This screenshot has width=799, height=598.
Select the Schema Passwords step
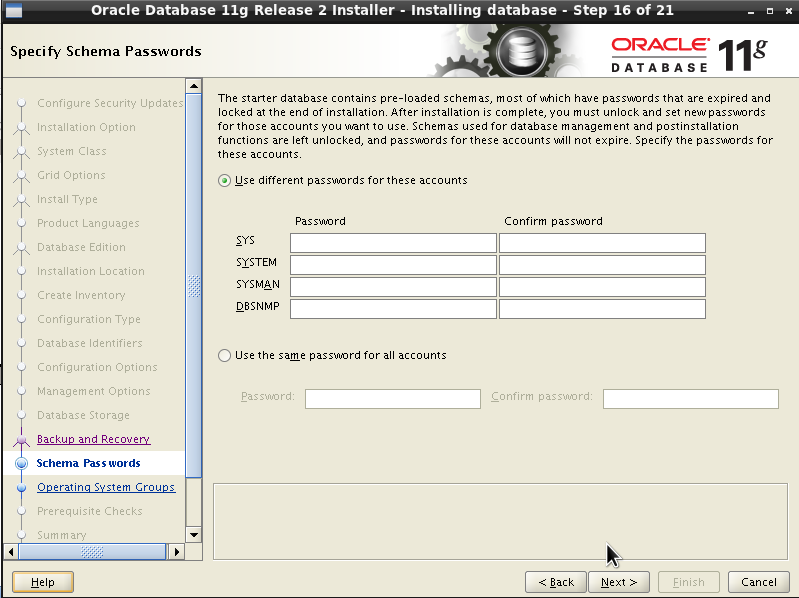(x=88, y=463)
